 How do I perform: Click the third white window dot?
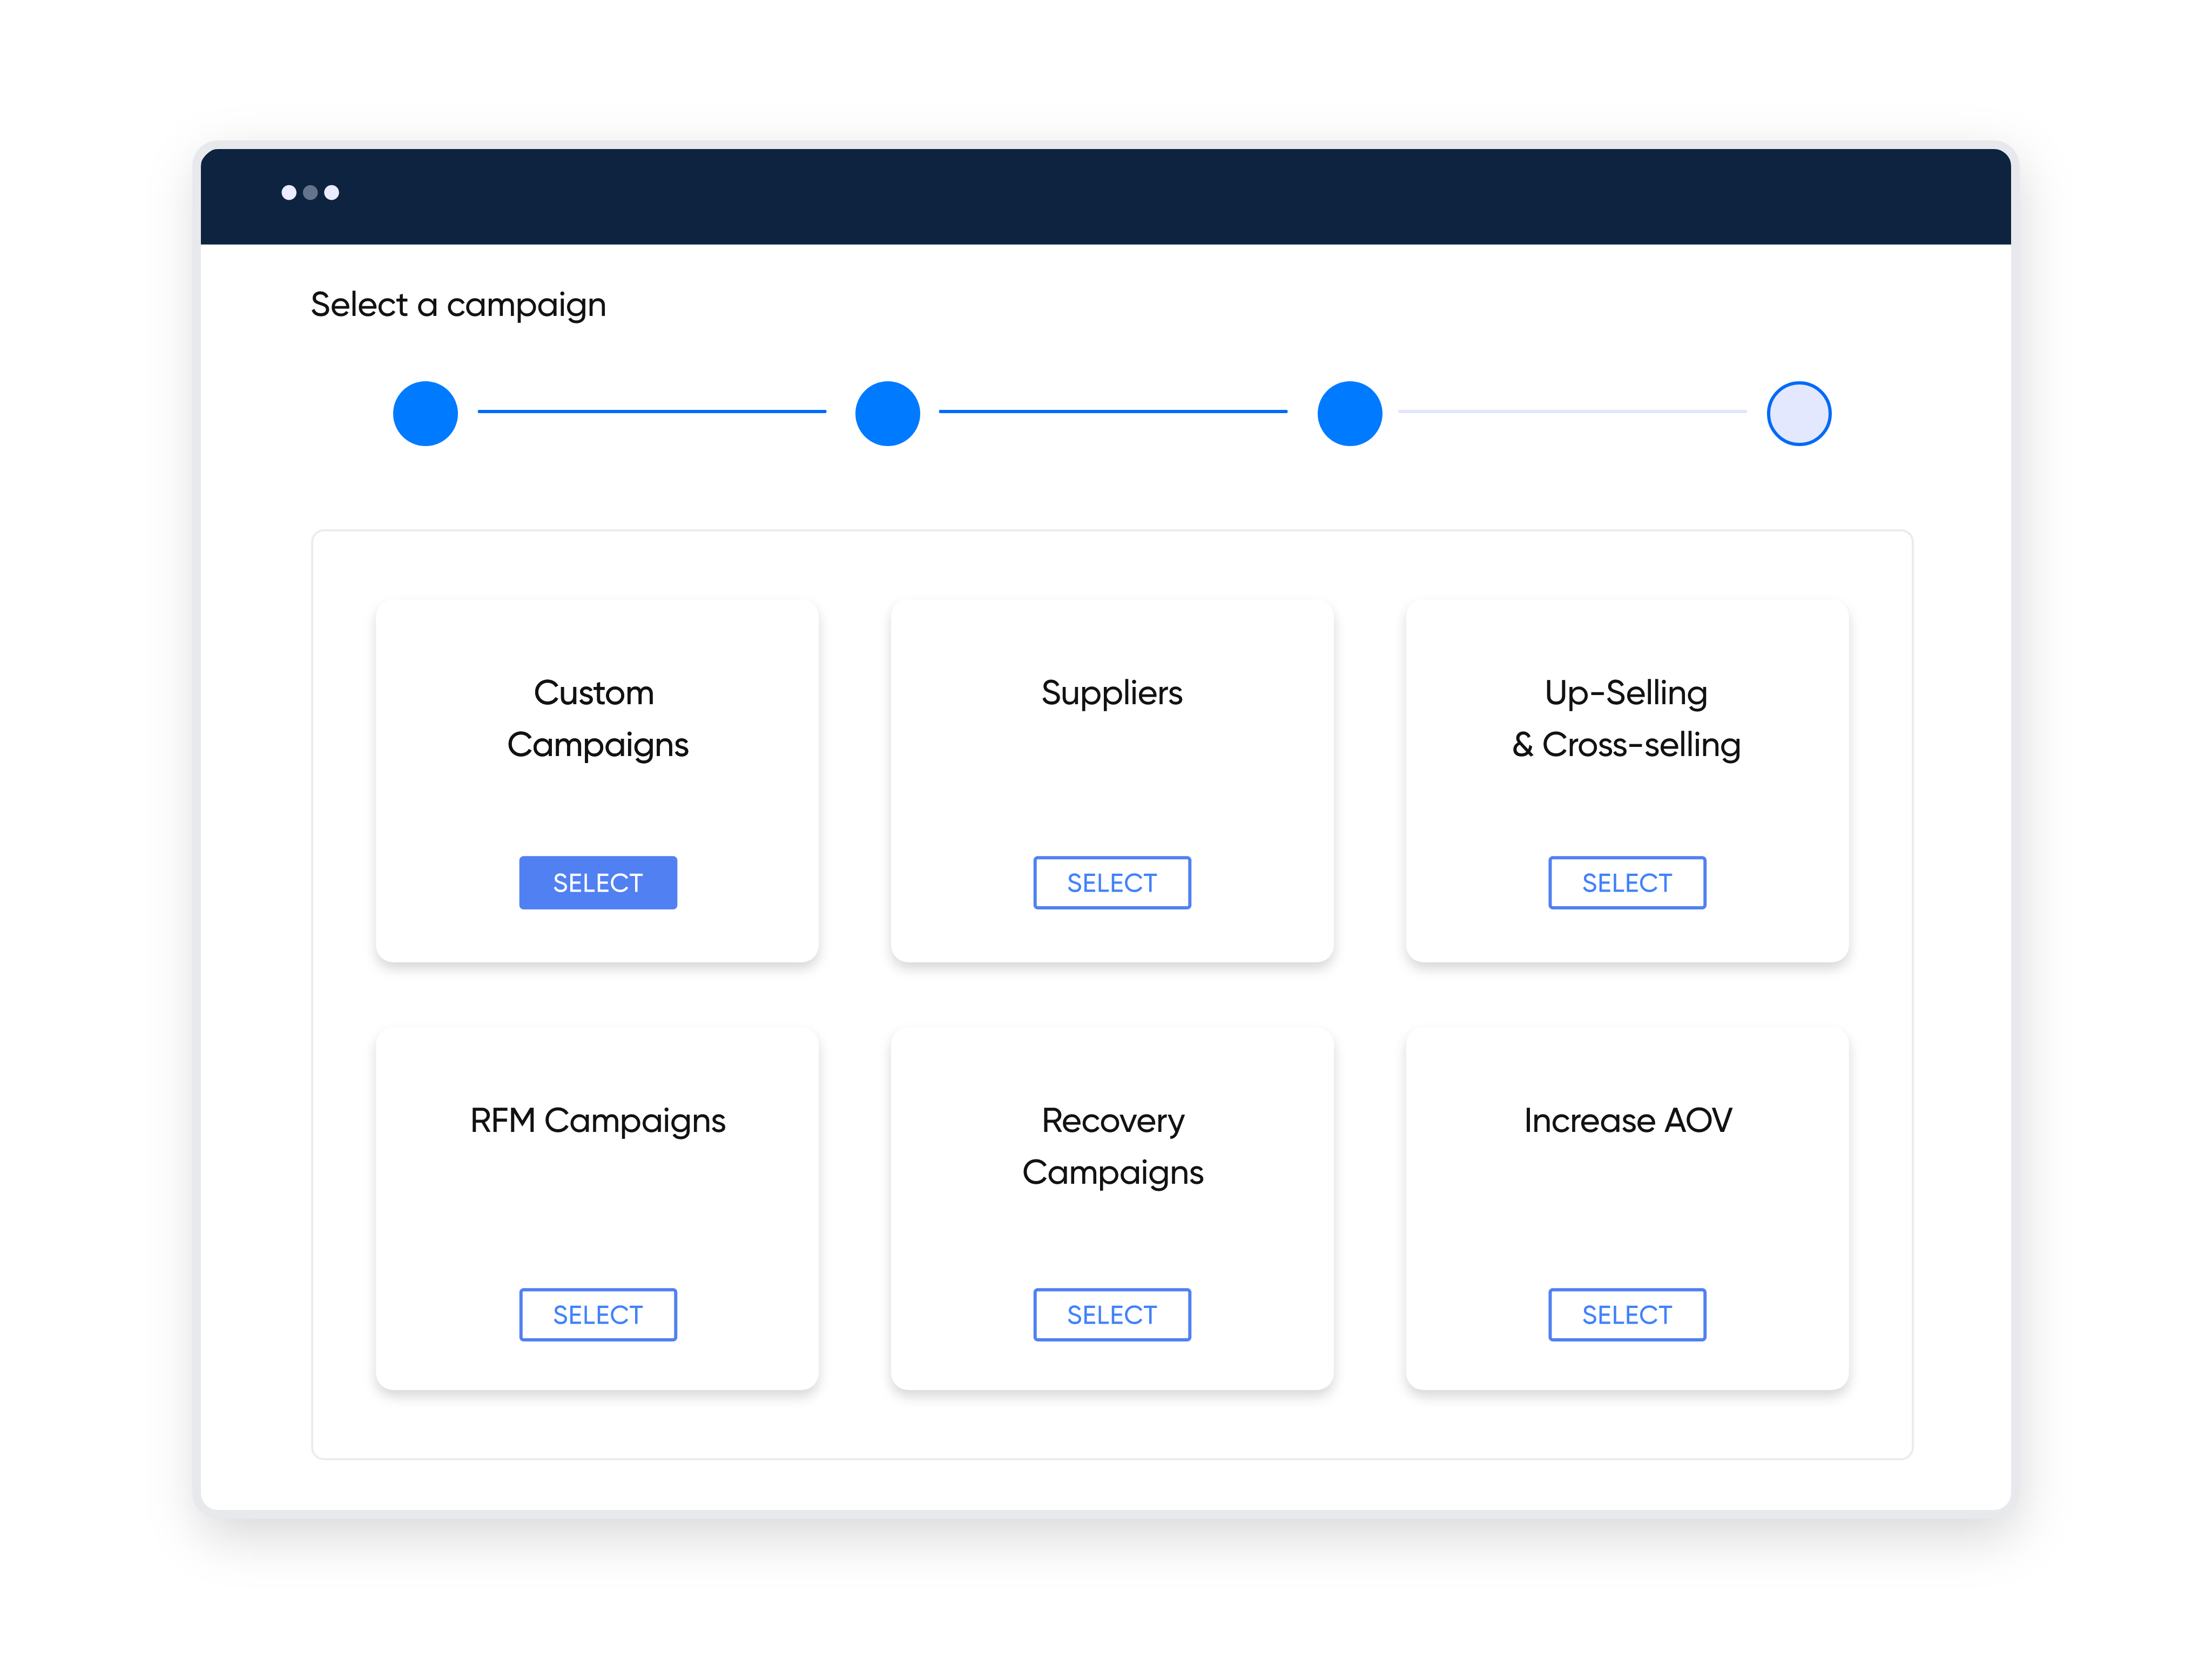[331, 192]
